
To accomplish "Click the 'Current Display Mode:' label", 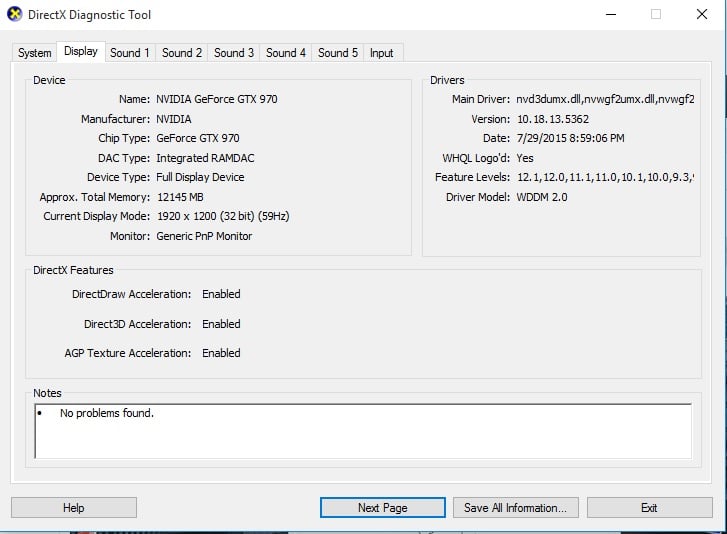I will point(96,216).
